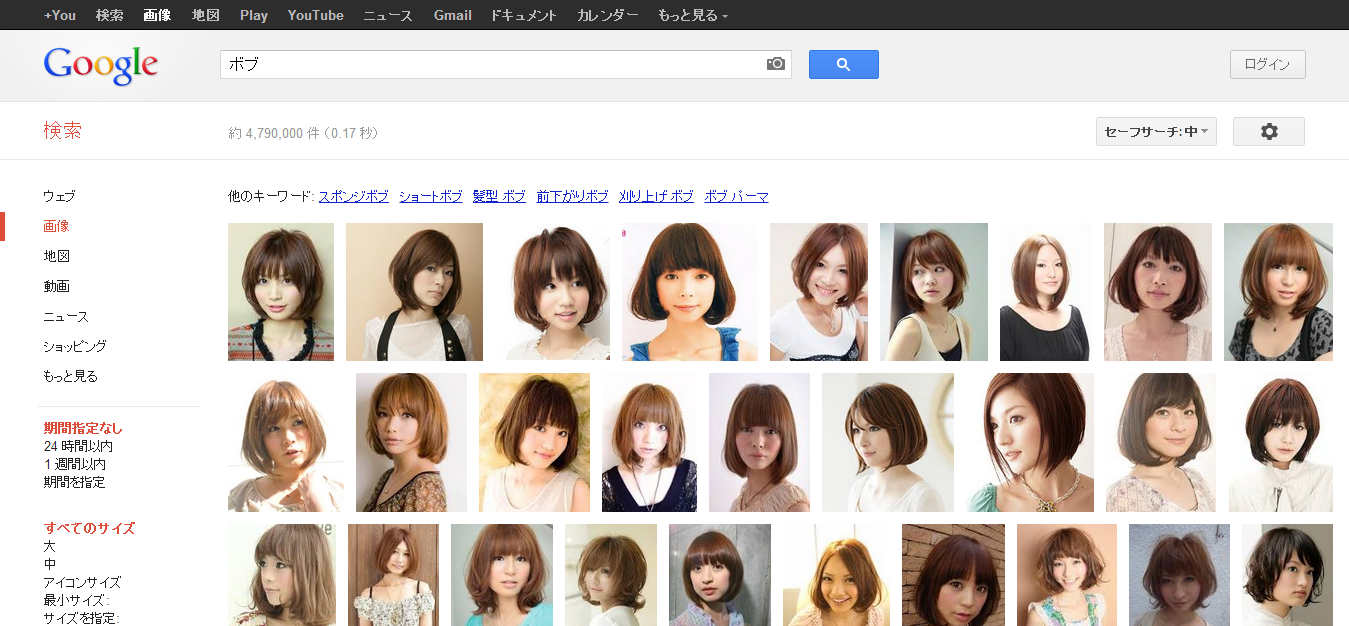Expand the セーフサーチ dropdown
This screenshot has height=626, width=1349.
tap(1156, 132)
